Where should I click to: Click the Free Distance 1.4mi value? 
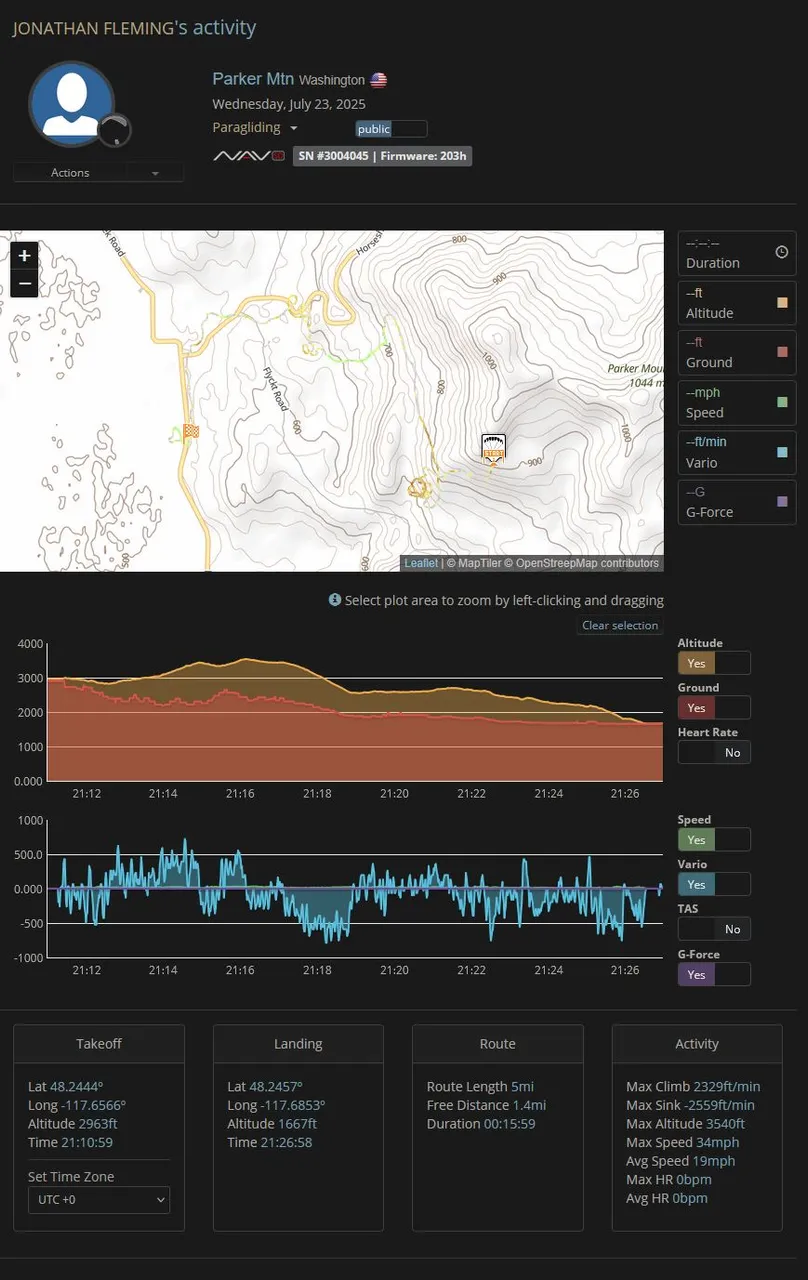528,1105
